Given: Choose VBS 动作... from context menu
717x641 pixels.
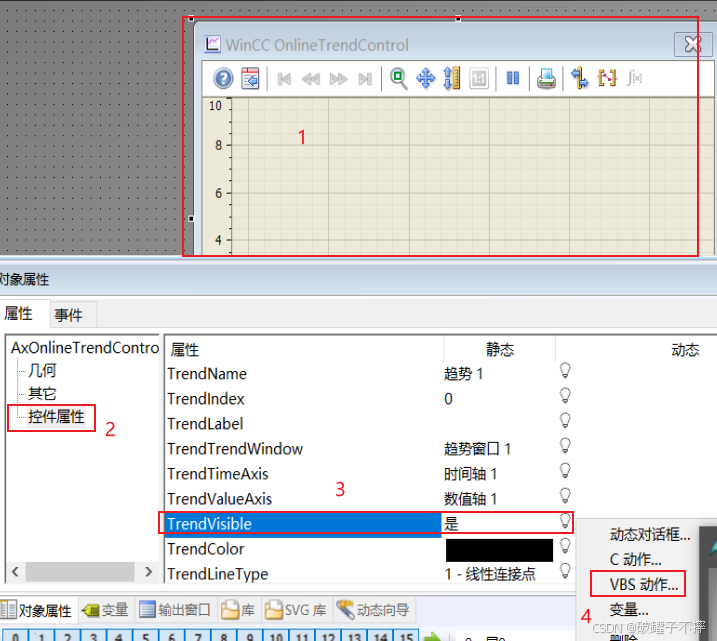Looking at the screenshot, I should [x=644, y=584].
